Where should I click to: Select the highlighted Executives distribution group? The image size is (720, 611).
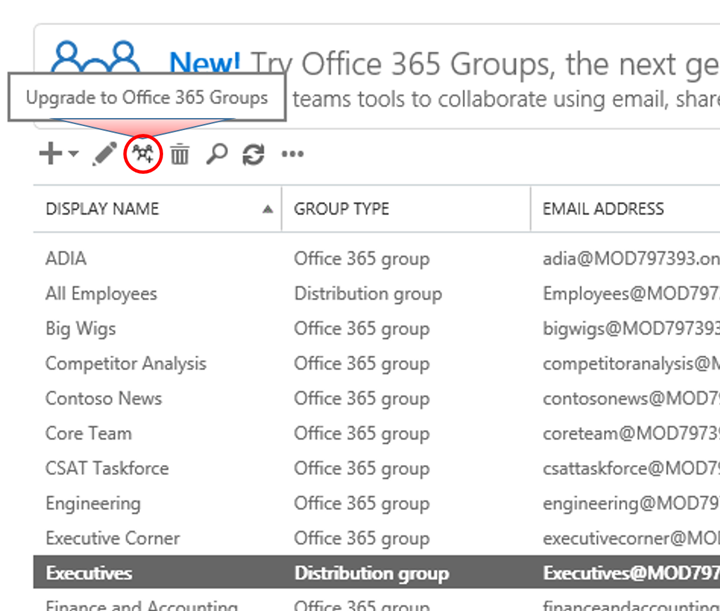pos(377,572)
